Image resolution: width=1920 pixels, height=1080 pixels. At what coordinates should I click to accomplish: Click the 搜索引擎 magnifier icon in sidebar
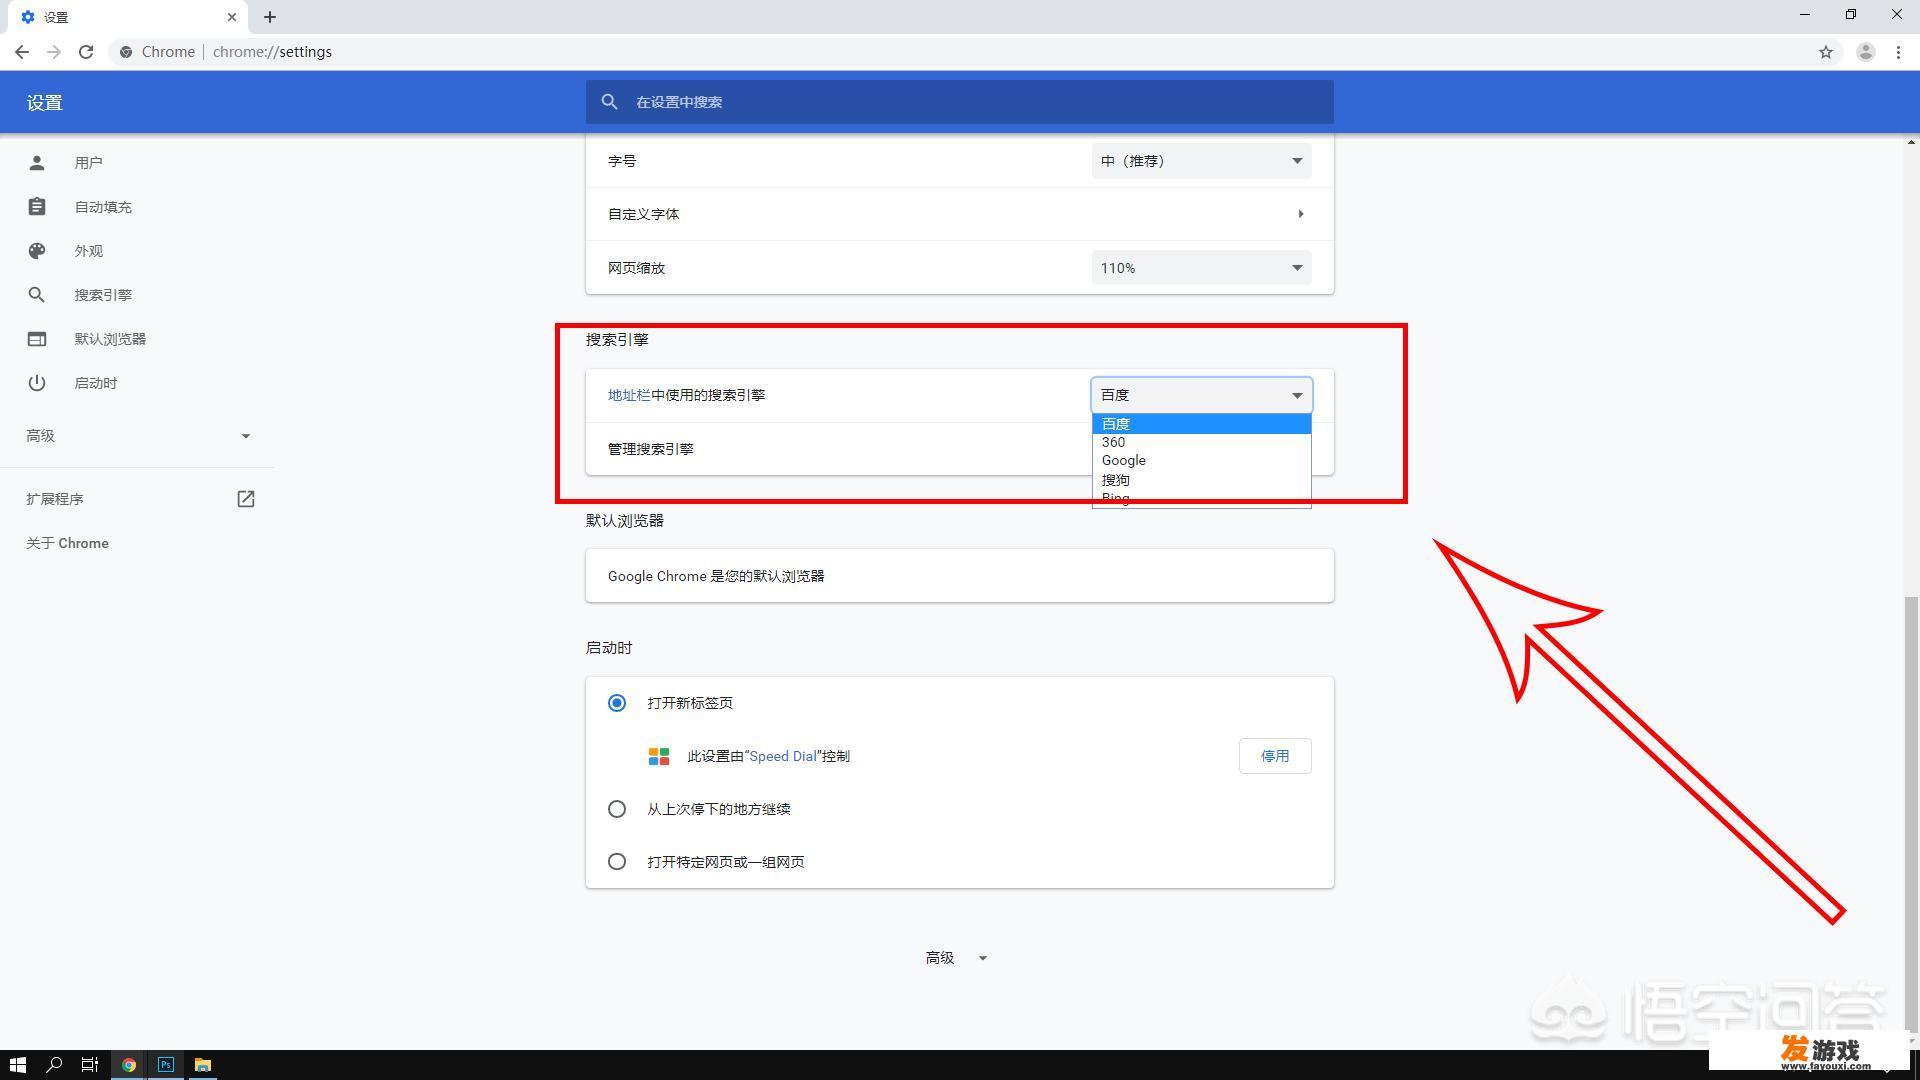click(37, 295)
